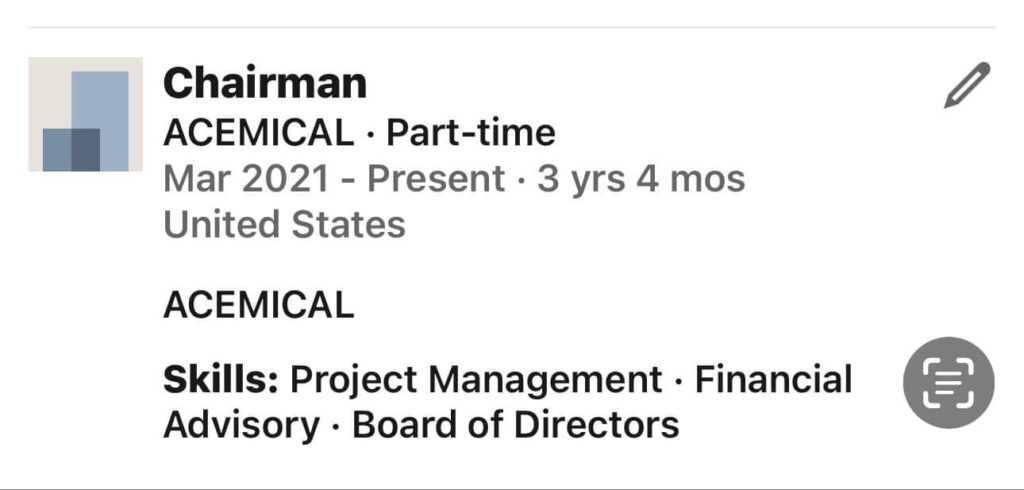Image resolution: width=1024 pixels, height=490 pixels.
Task: Click the dark blue square in logo
Action: (x=71, y=150)
